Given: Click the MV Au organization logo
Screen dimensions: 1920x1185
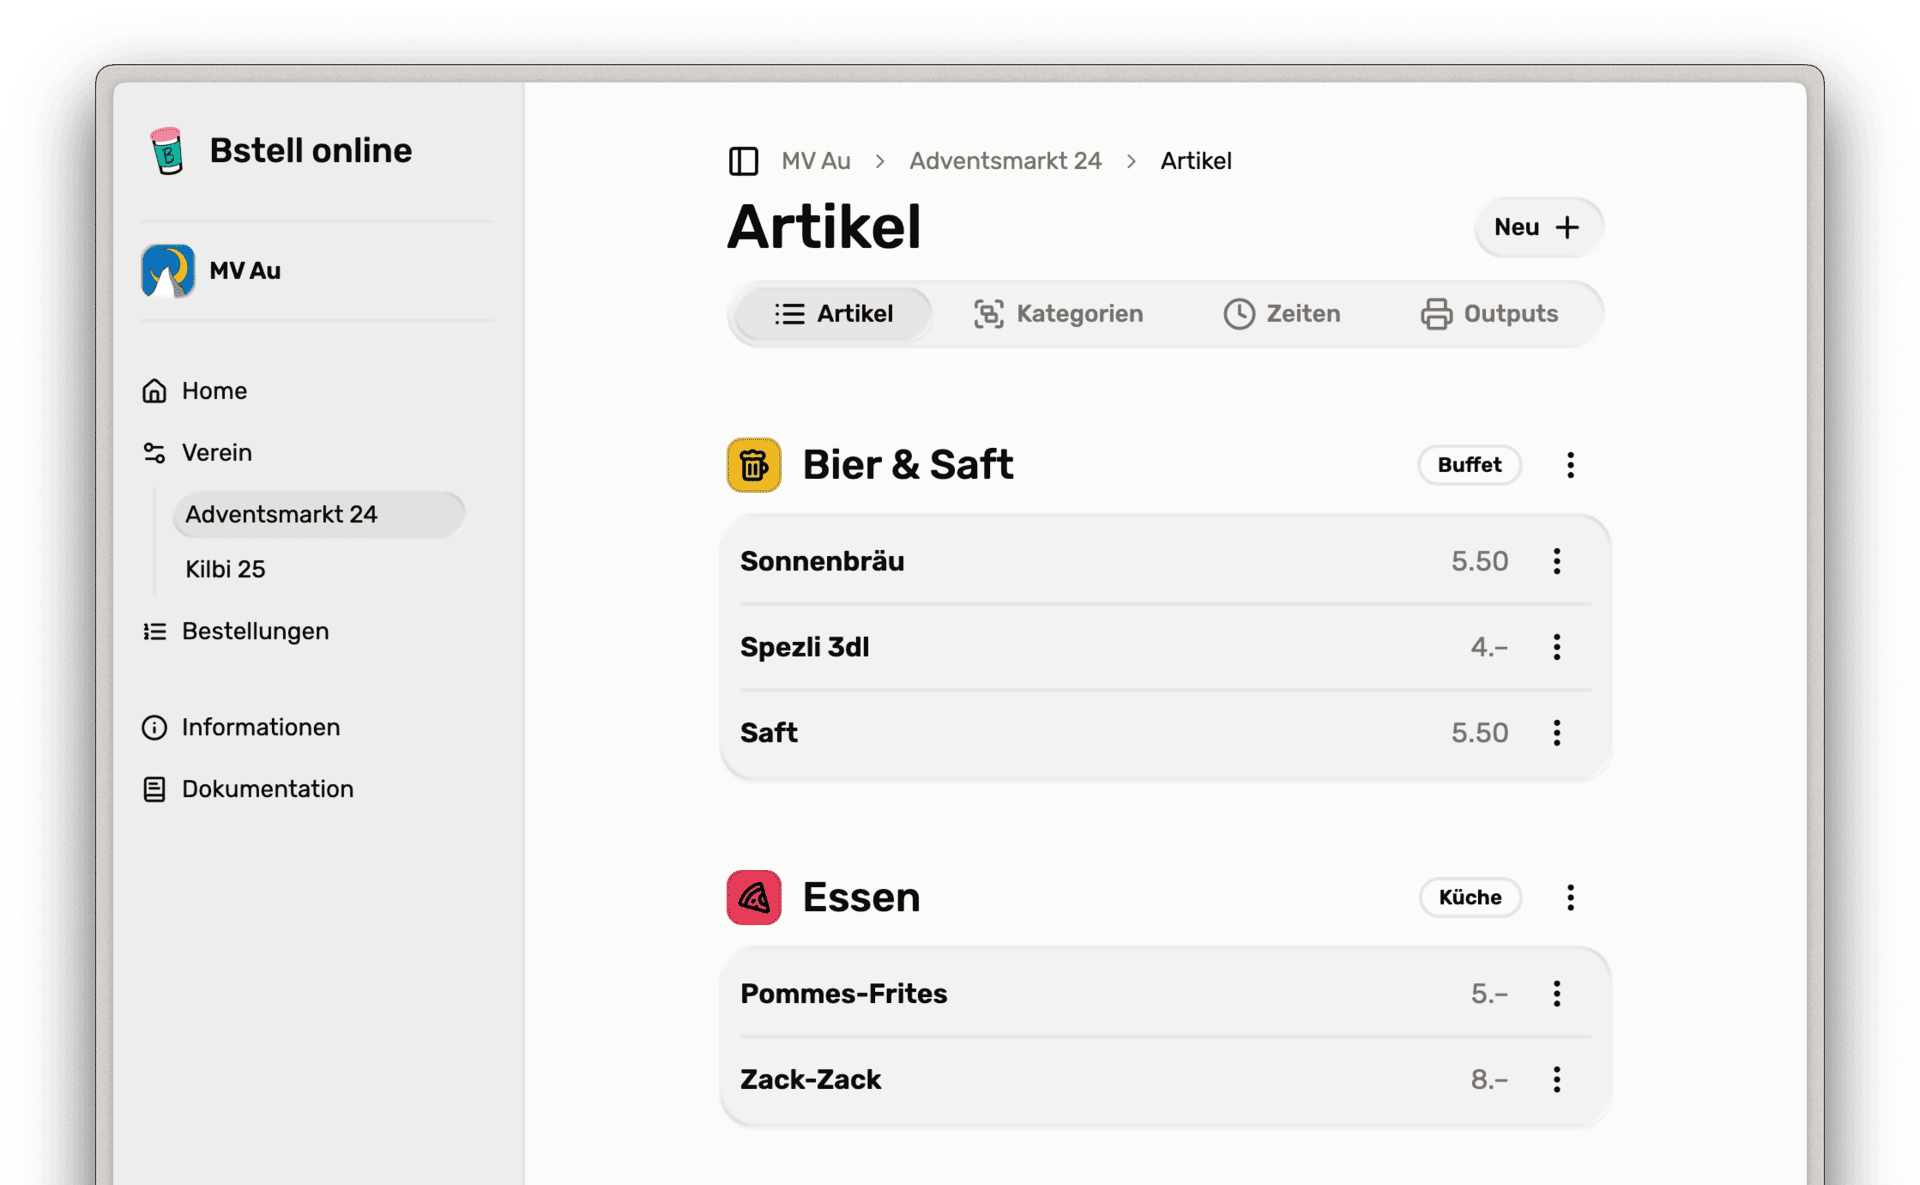Looking at the screenshot, I should click(x=166, y=270).
